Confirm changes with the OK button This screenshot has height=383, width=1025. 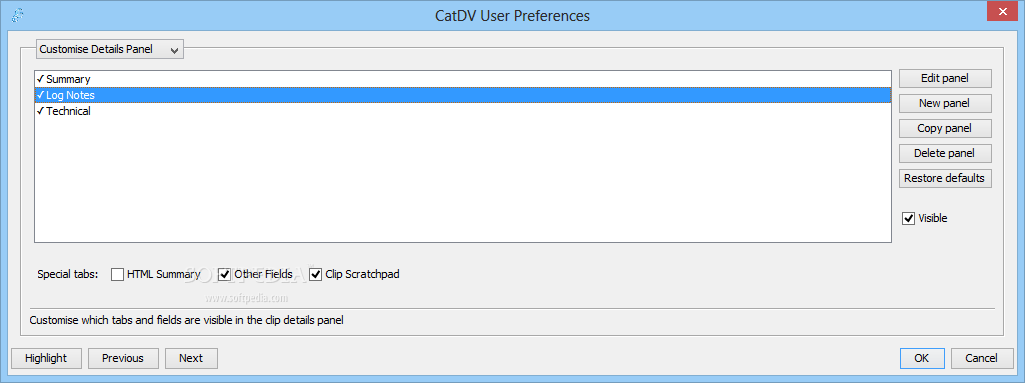click(x=922, y=358)
